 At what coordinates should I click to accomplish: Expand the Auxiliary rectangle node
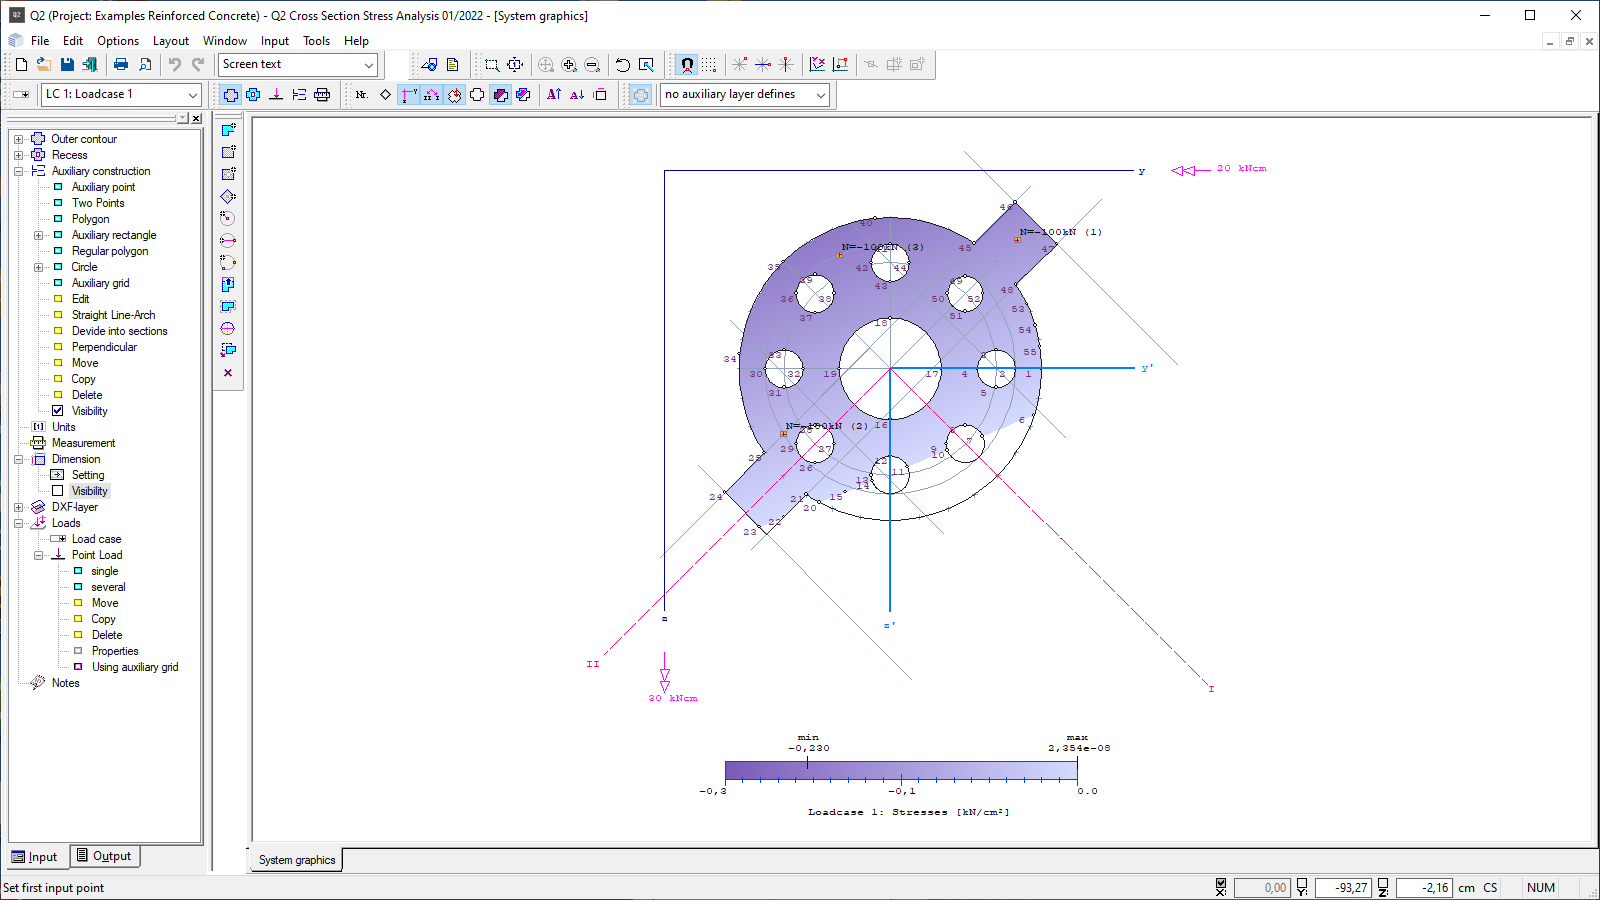coord(39,235)
